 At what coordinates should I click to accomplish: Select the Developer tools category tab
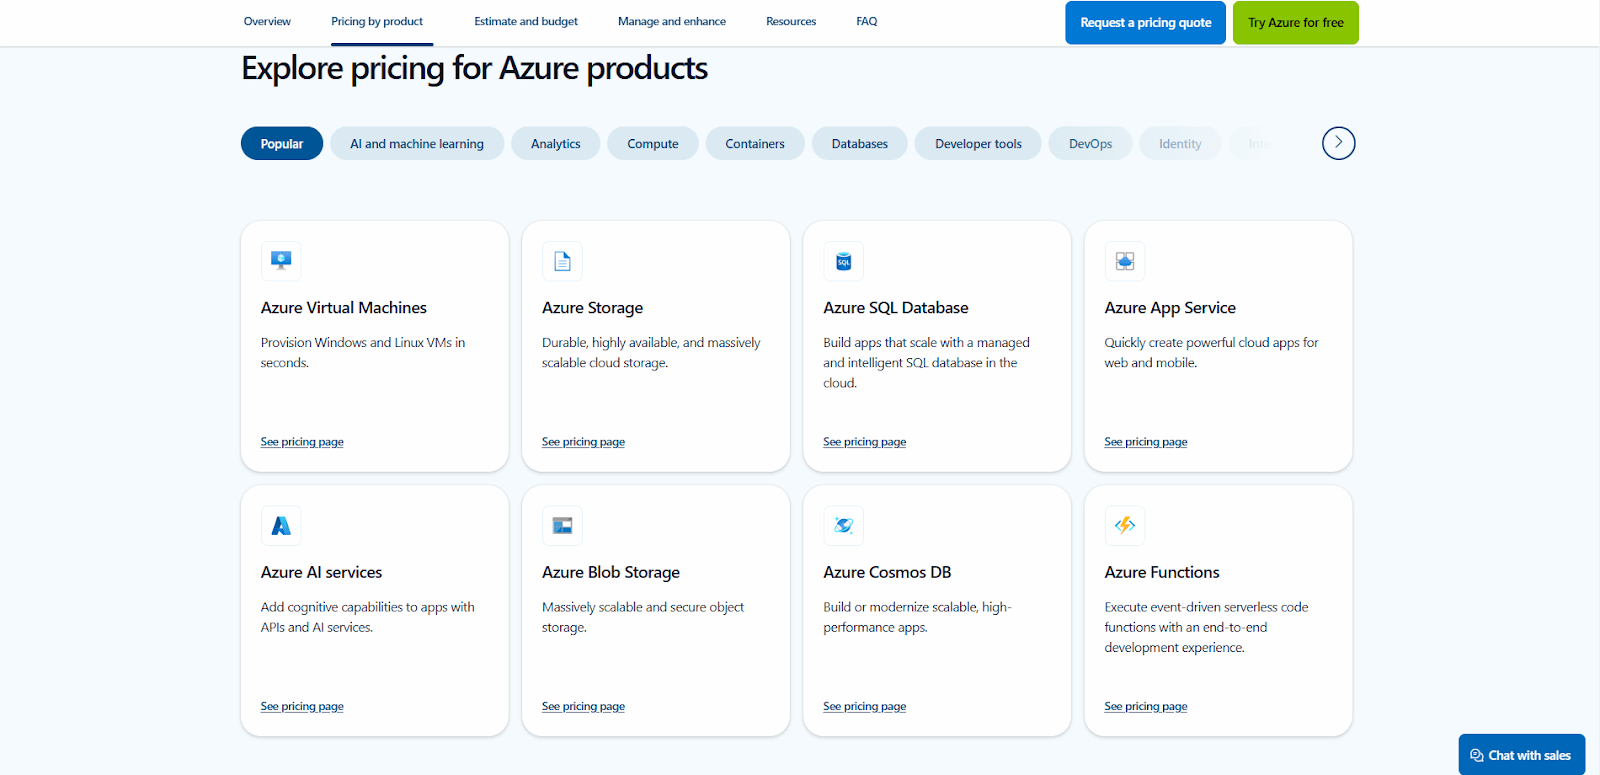[x=978, y=143]
